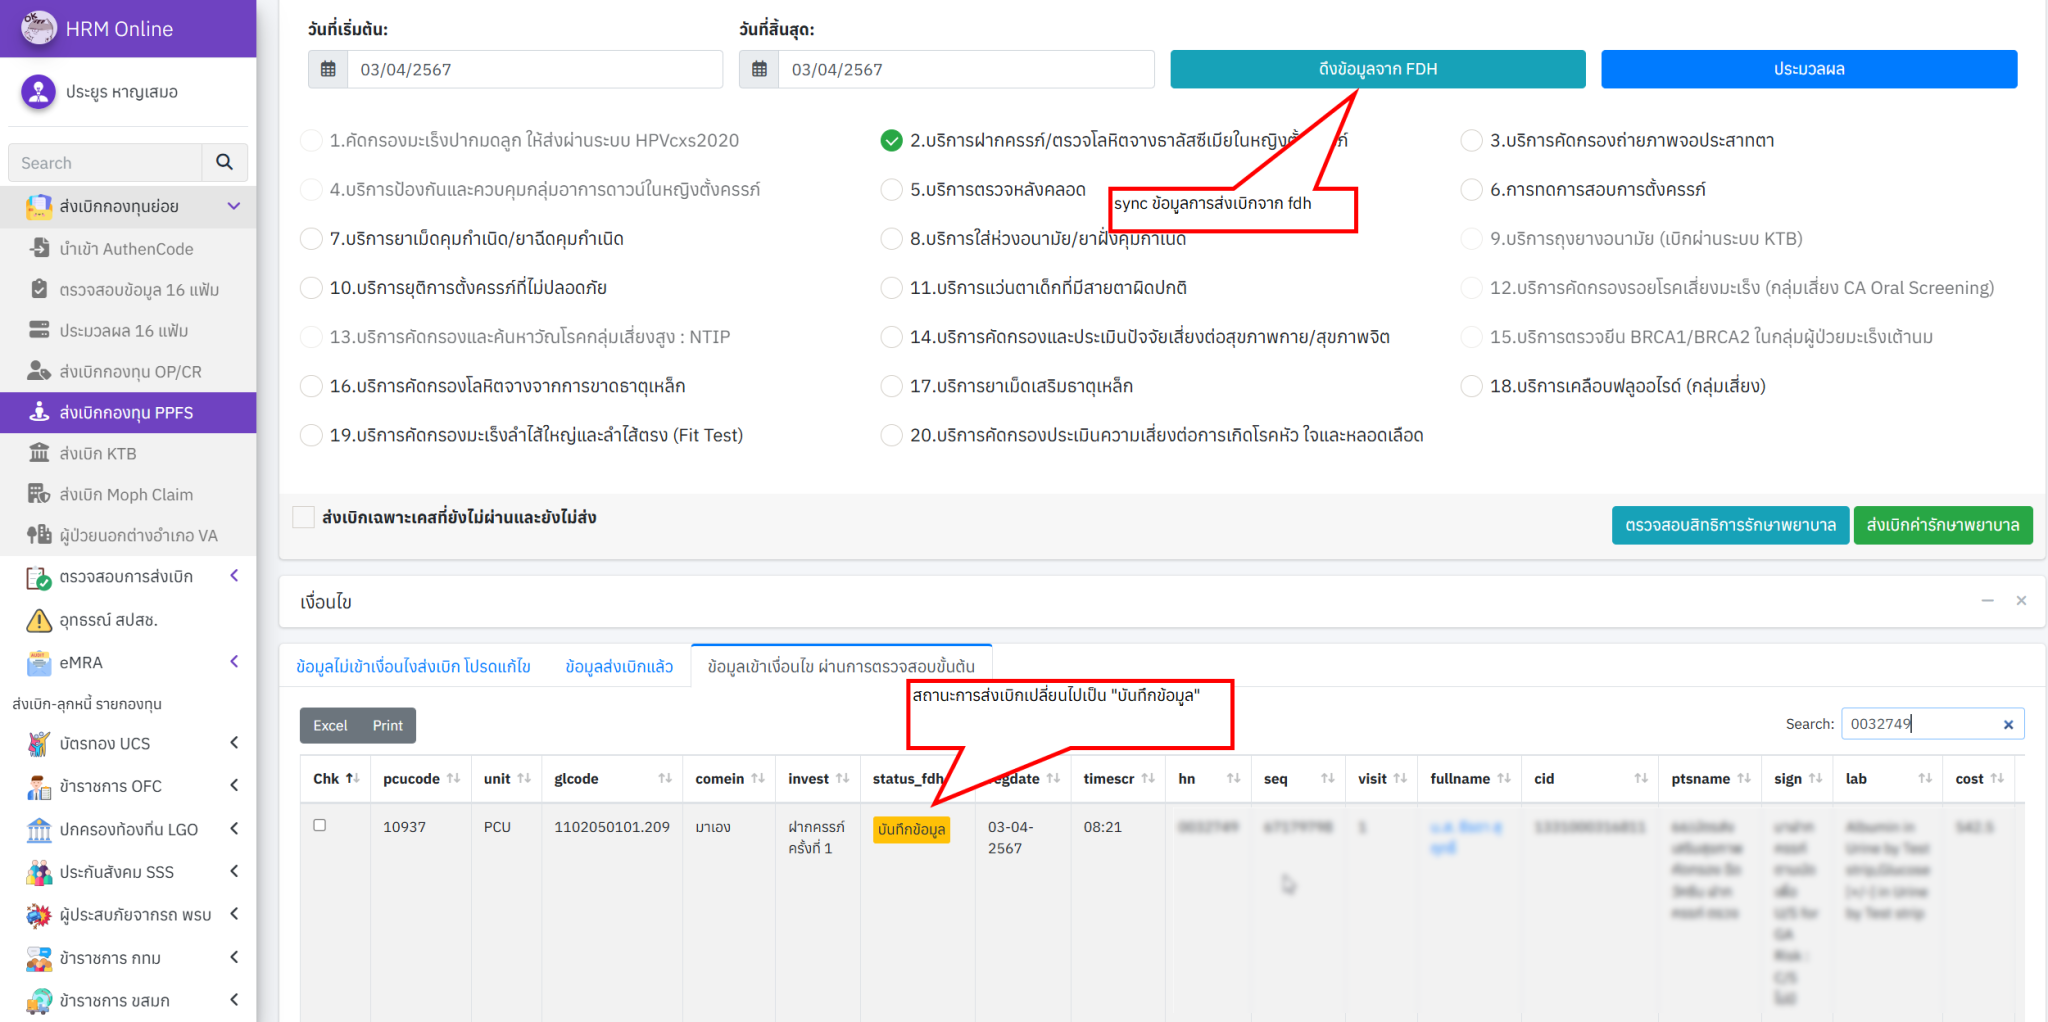
Task: Open ข้อมูลไม่เข้าเงื่อนไขส่งเบิก โปรดแก้ไข tab
Action: pos(413,666)
